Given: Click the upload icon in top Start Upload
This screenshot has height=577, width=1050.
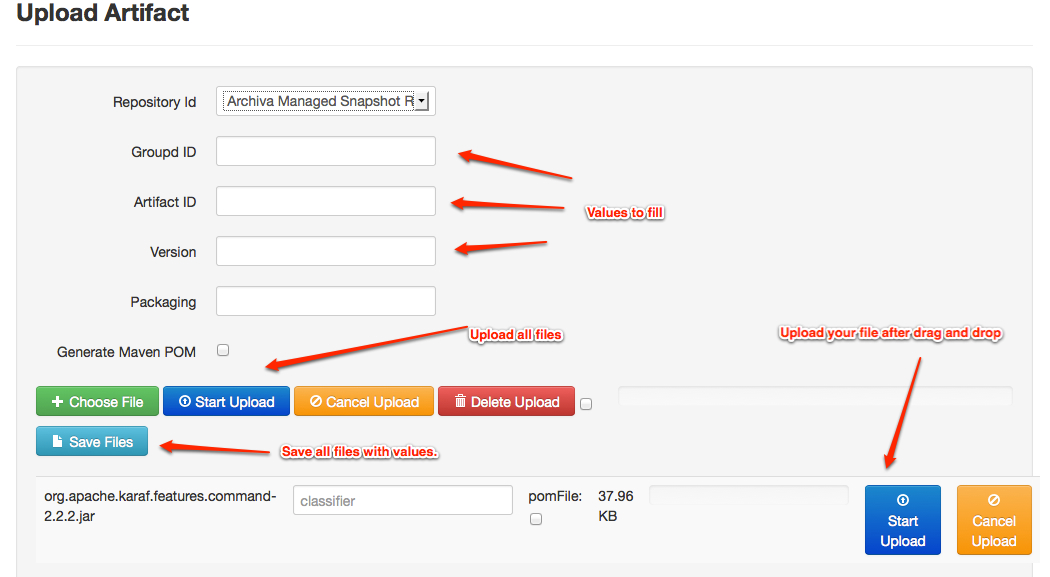Looking at the screenshot, I should click(184, 402).
